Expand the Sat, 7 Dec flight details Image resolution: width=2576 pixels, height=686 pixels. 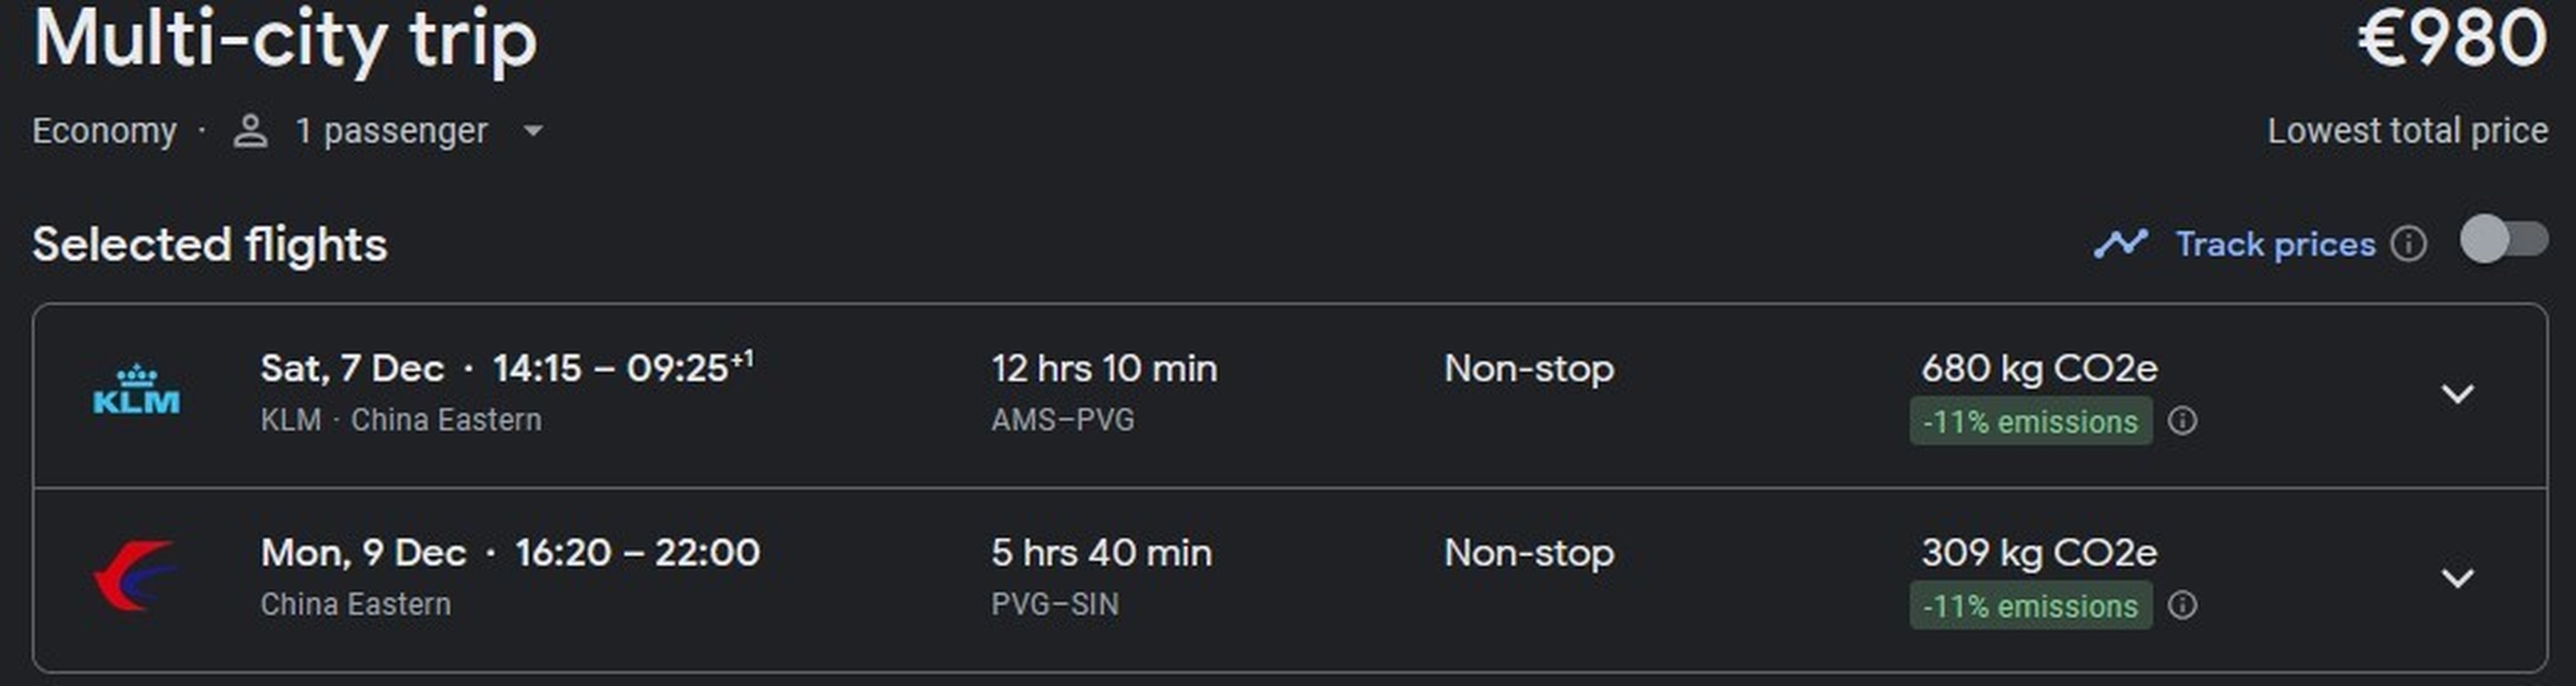coord(2457,394)
